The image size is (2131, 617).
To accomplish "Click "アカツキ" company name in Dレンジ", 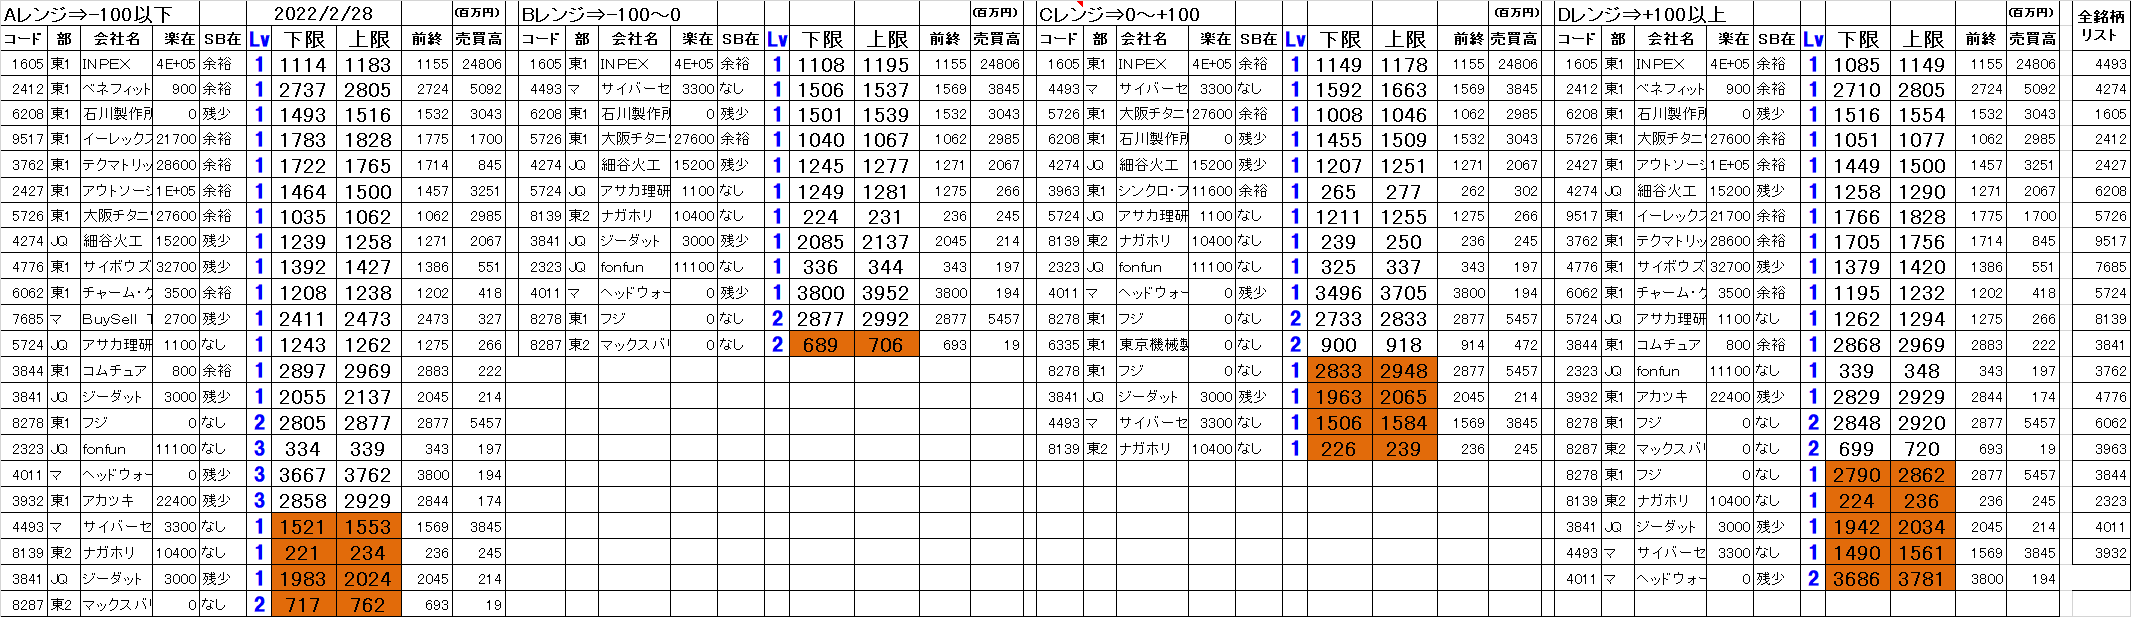I will (x=1670, y=397).
